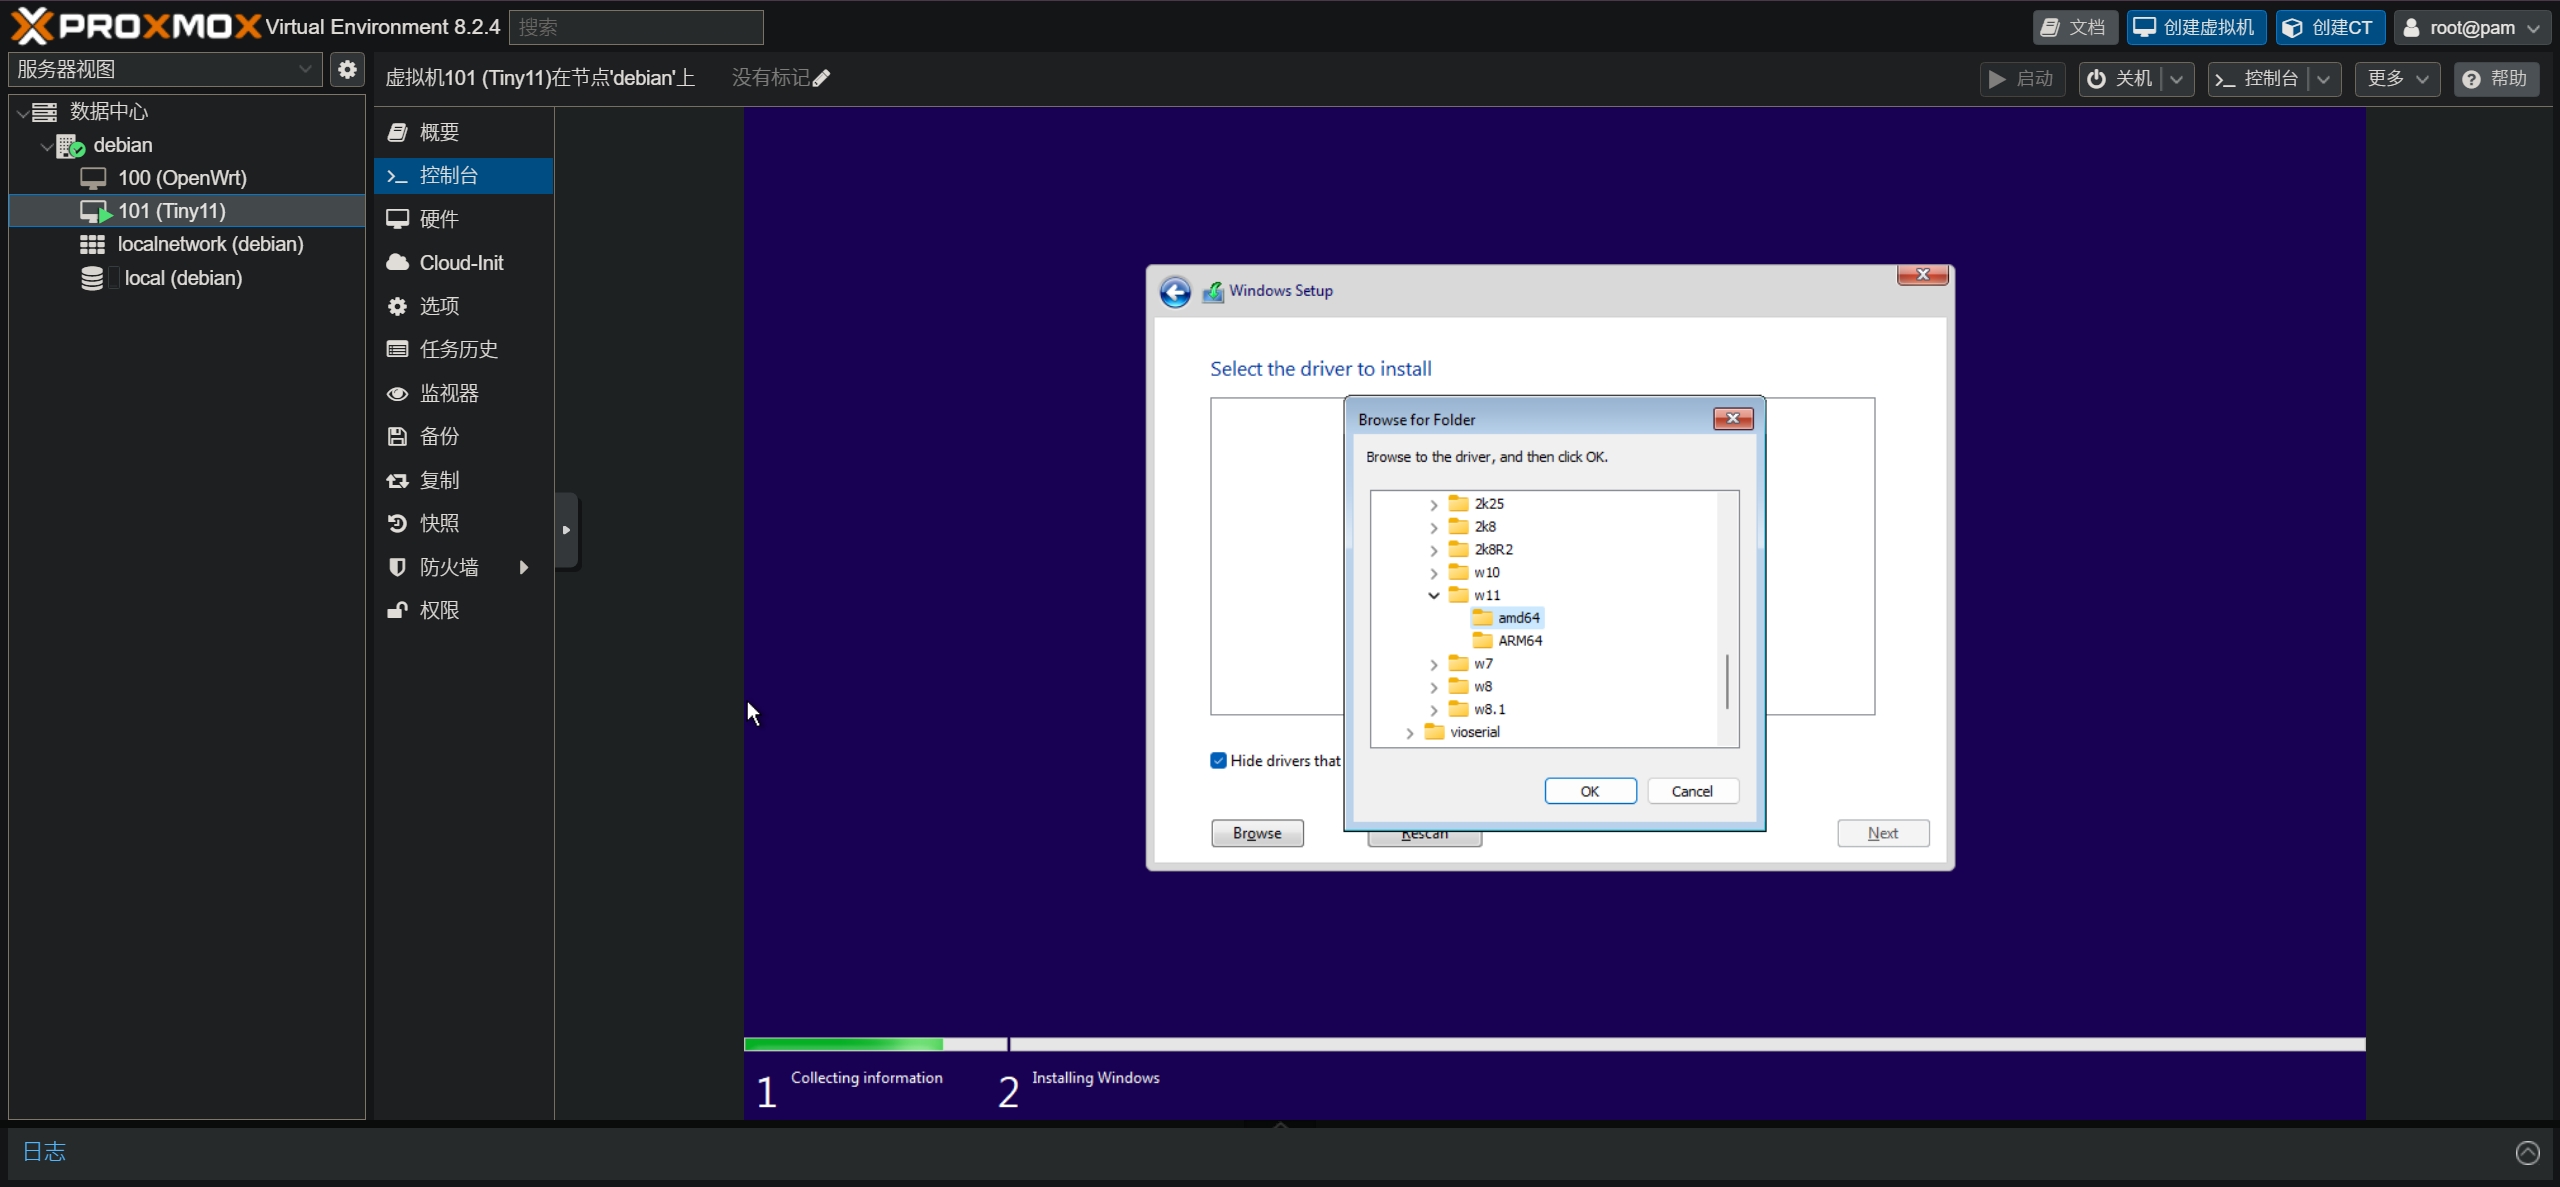Click 创建虚拟机 create VM button

click(x=2196, y=28)
